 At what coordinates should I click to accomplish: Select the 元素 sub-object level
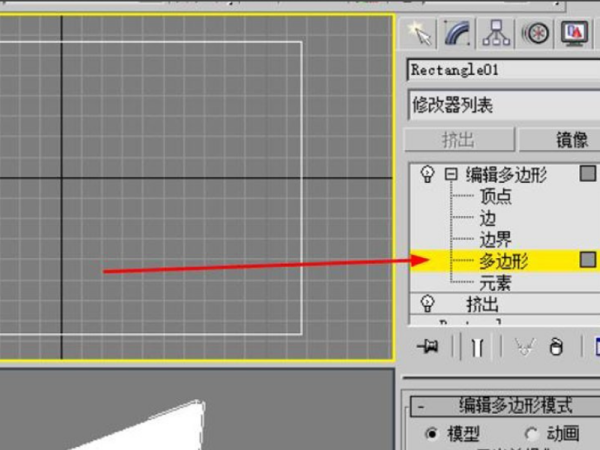tap(496, 283)
